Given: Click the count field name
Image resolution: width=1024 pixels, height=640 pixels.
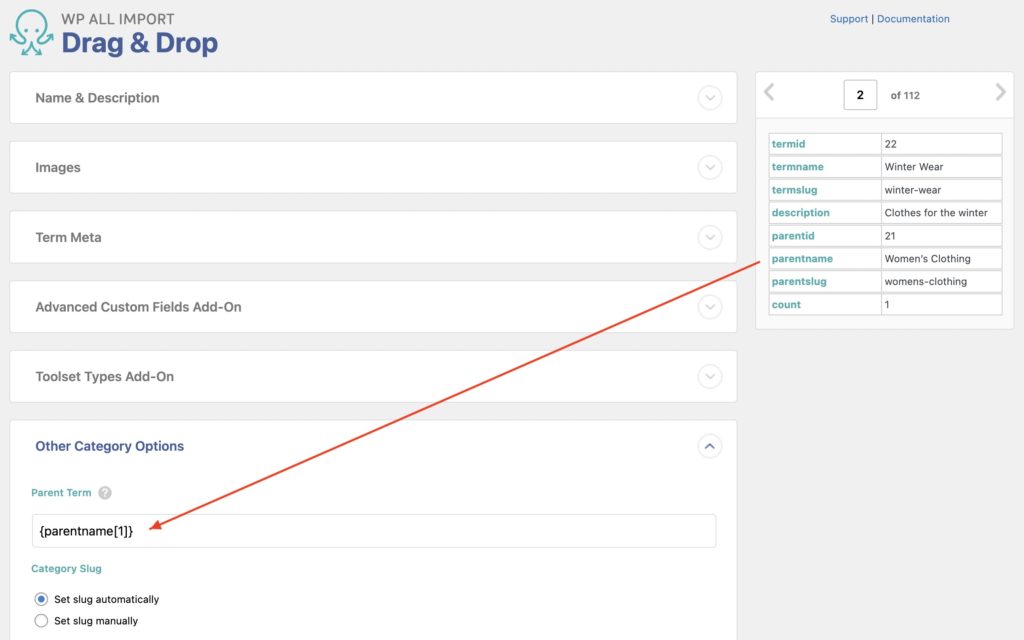Looking at the screenshot, I should [786, 305].
